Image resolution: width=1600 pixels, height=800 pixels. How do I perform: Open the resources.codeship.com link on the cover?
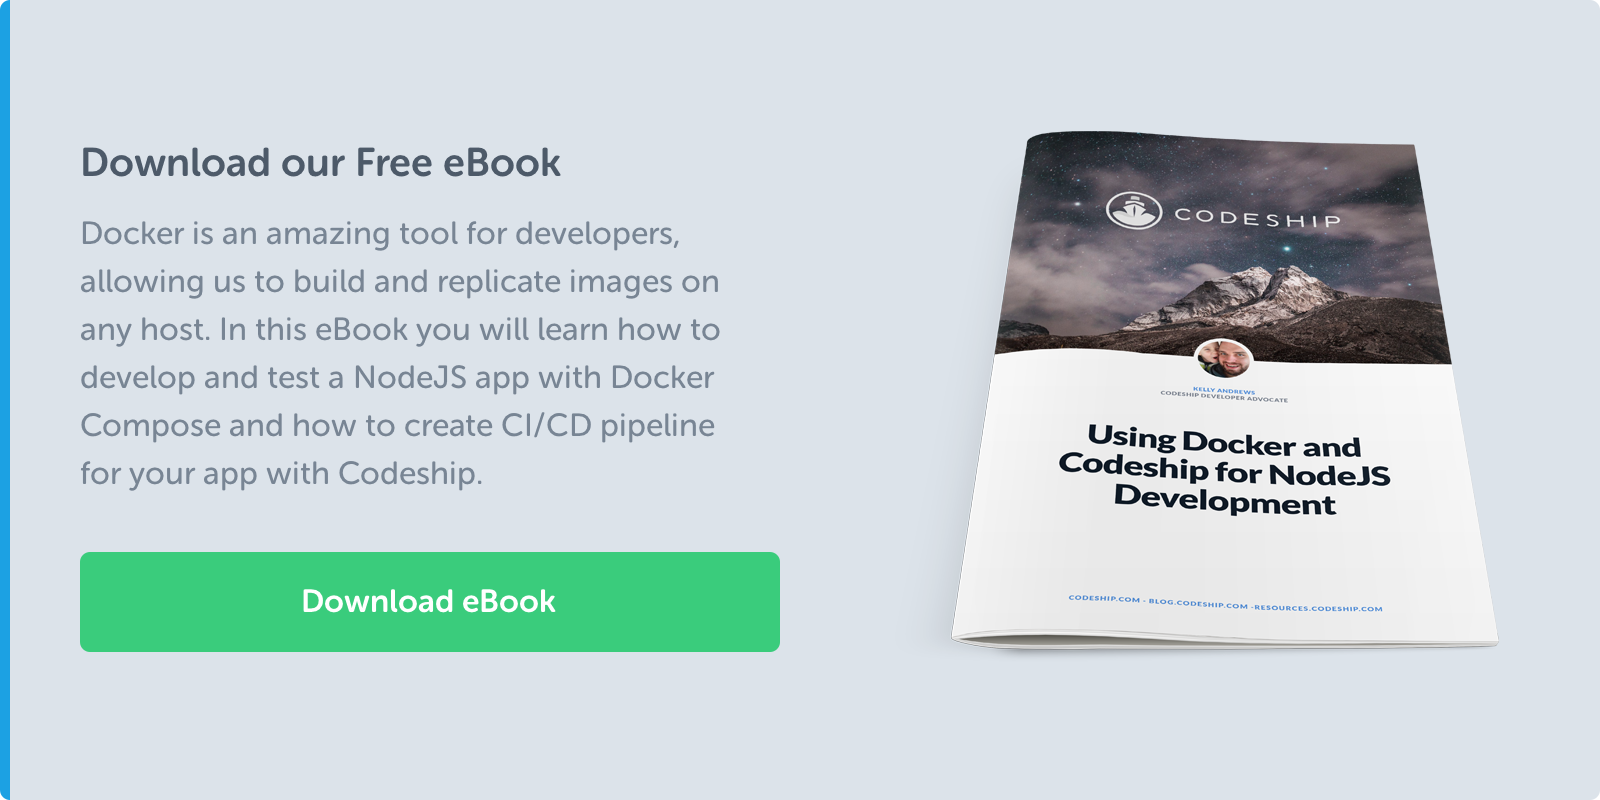pyautogui.click(x=1318, y=607)
